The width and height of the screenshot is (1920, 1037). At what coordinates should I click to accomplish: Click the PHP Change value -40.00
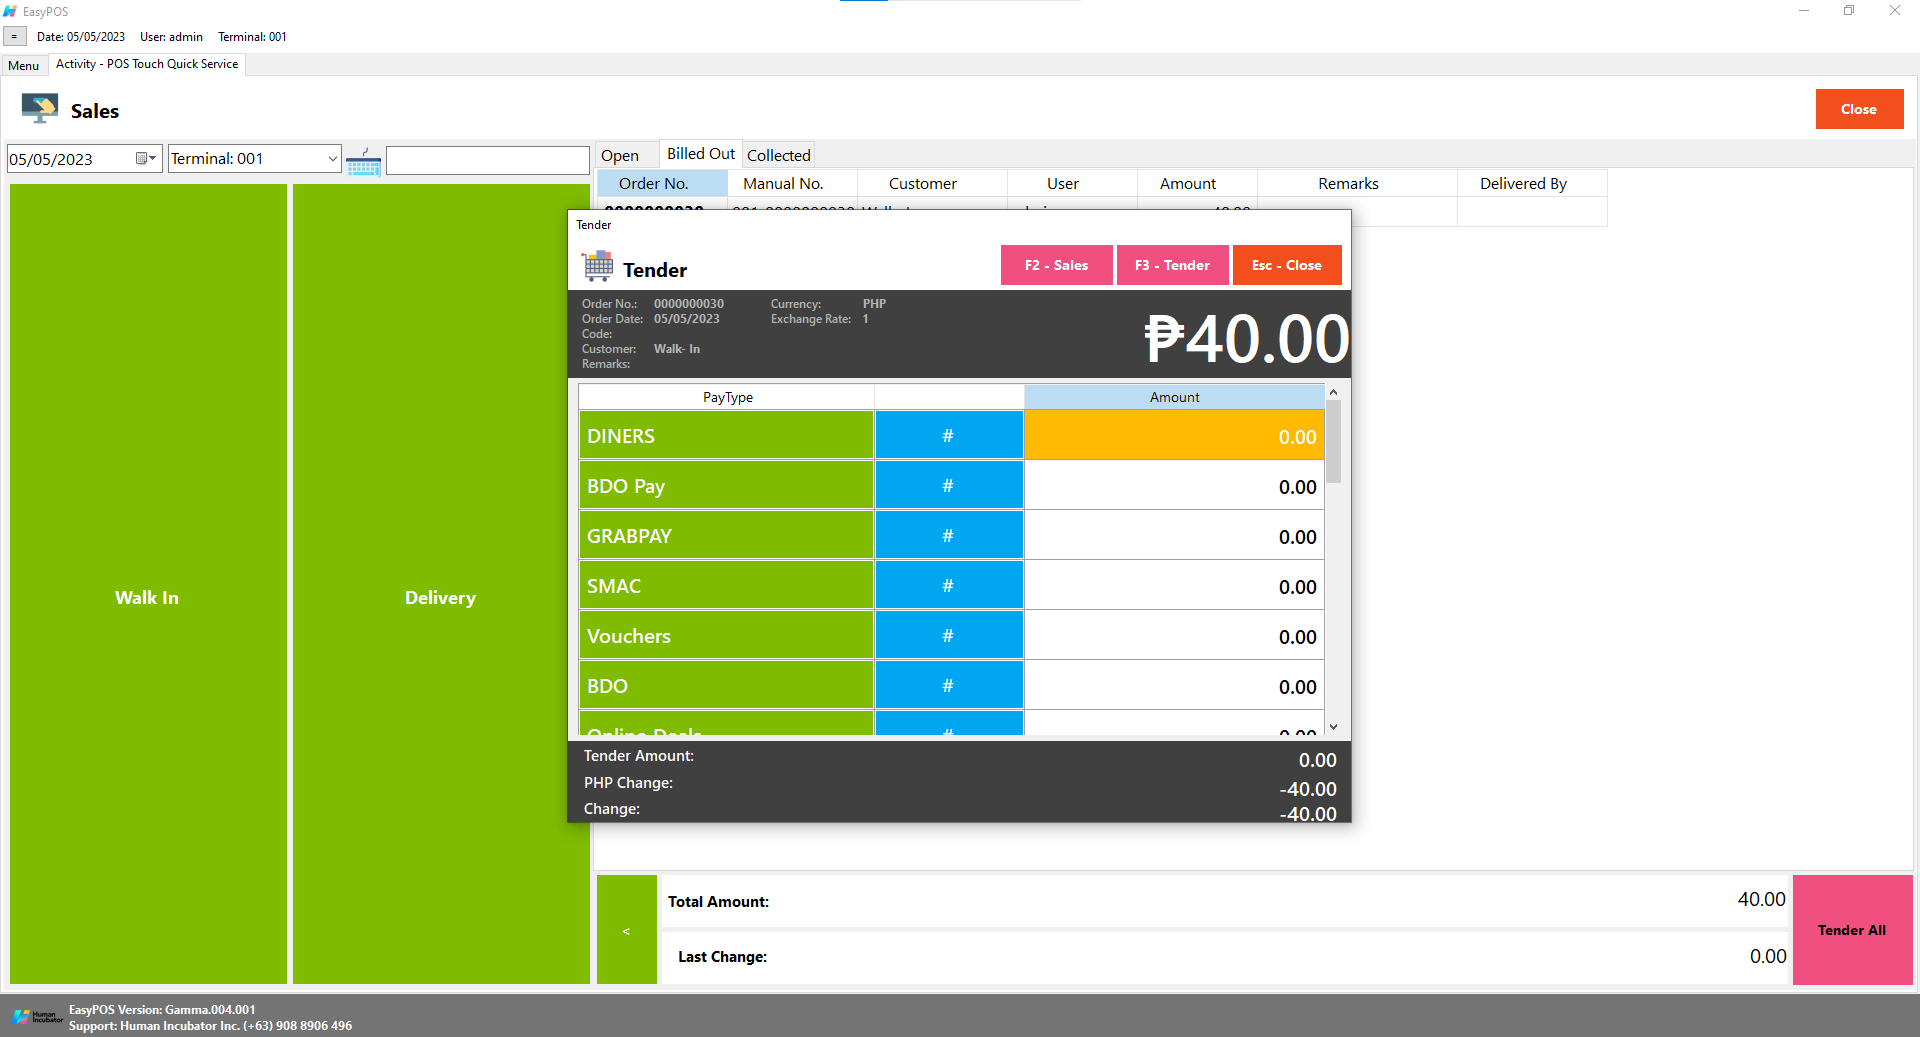1308,789
